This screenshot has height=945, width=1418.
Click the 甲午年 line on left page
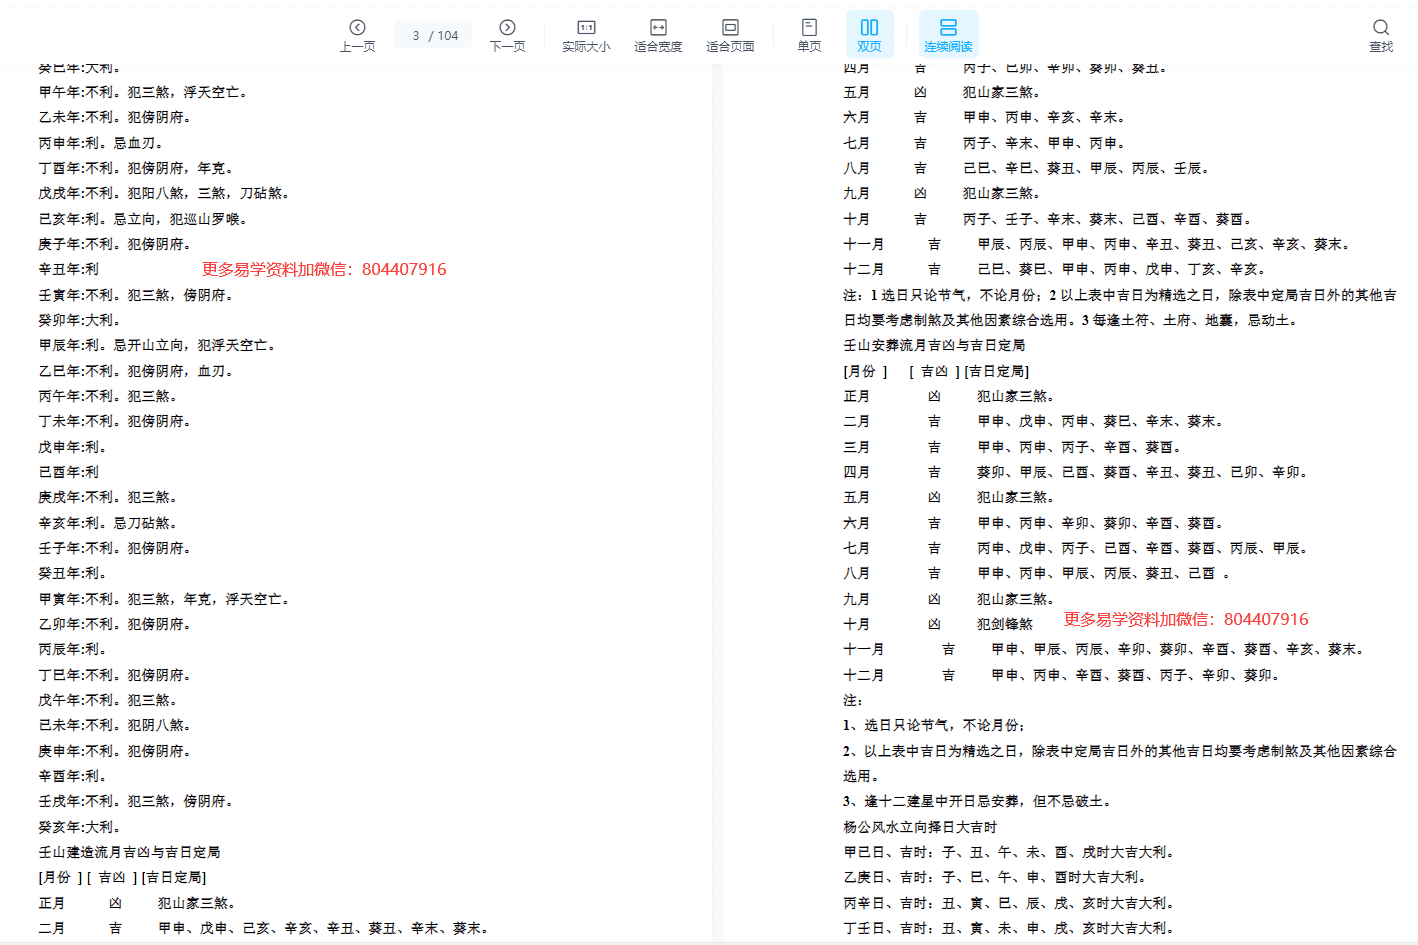pyautogui.click(x=142, y=92)
